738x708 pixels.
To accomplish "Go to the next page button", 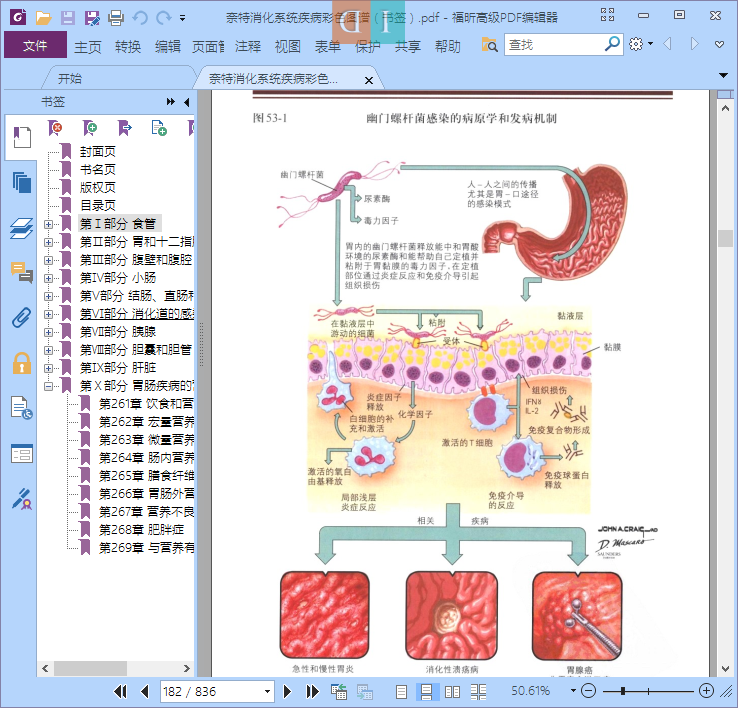I will pyautogui.click(x=287, y=691).
